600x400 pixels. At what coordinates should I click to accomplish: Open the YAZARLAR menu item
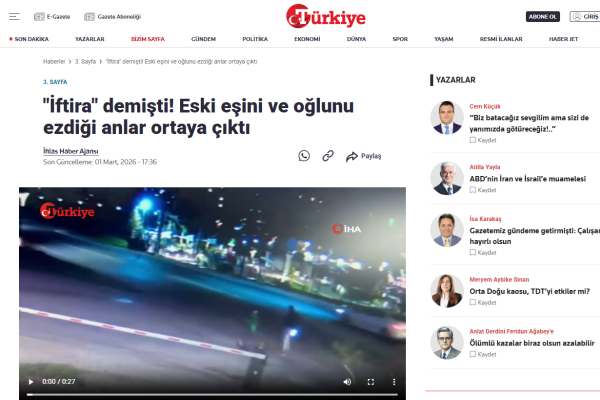[90, 39]
